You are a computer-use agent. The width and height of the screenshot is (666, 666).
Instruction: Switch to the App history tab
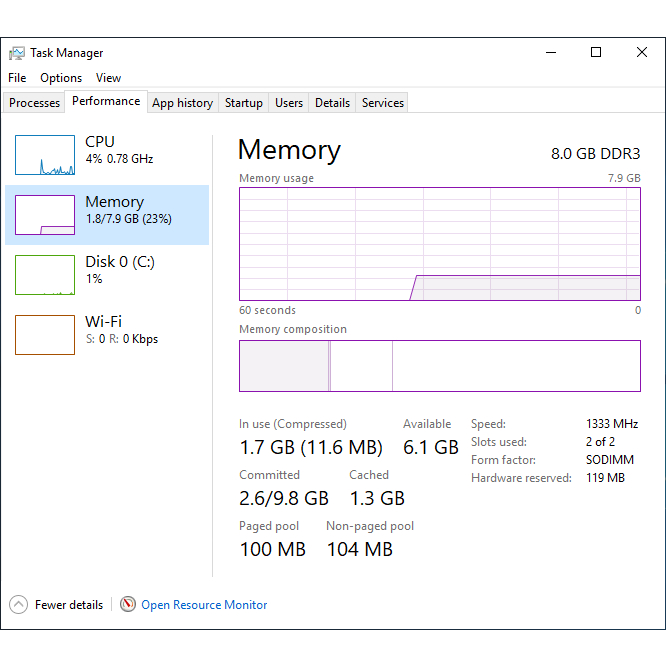(183, 103)
